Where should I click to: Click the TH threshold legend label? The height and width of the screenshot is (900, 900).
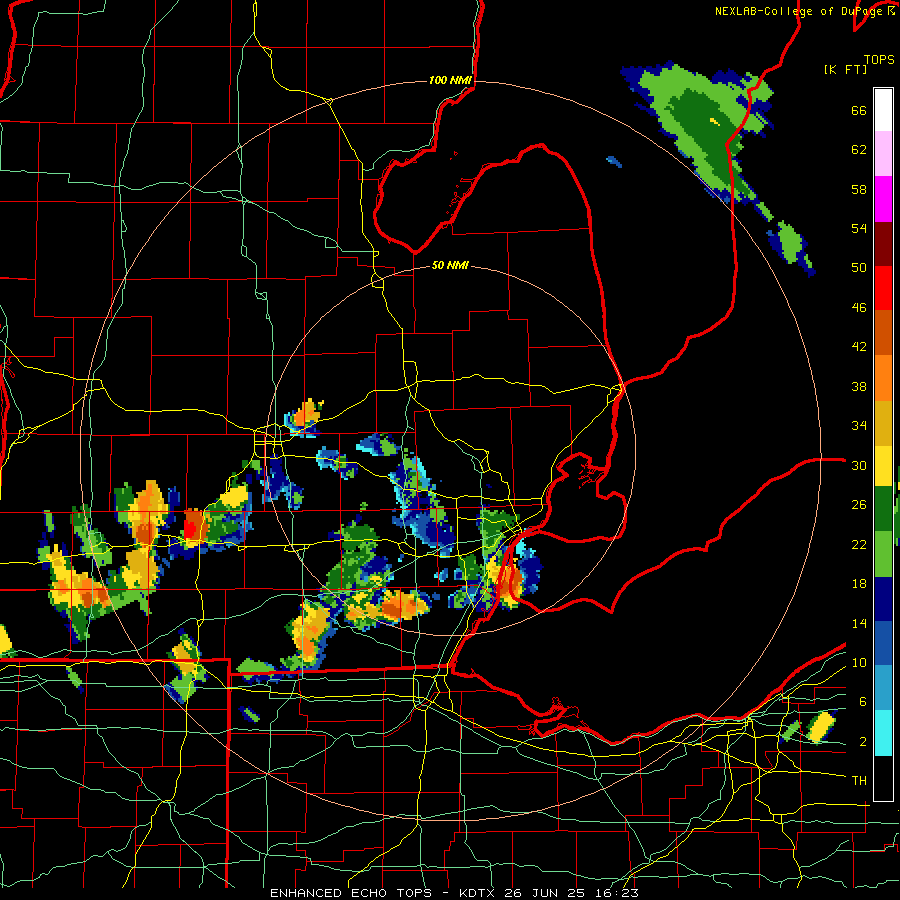[x=859, y=781]
